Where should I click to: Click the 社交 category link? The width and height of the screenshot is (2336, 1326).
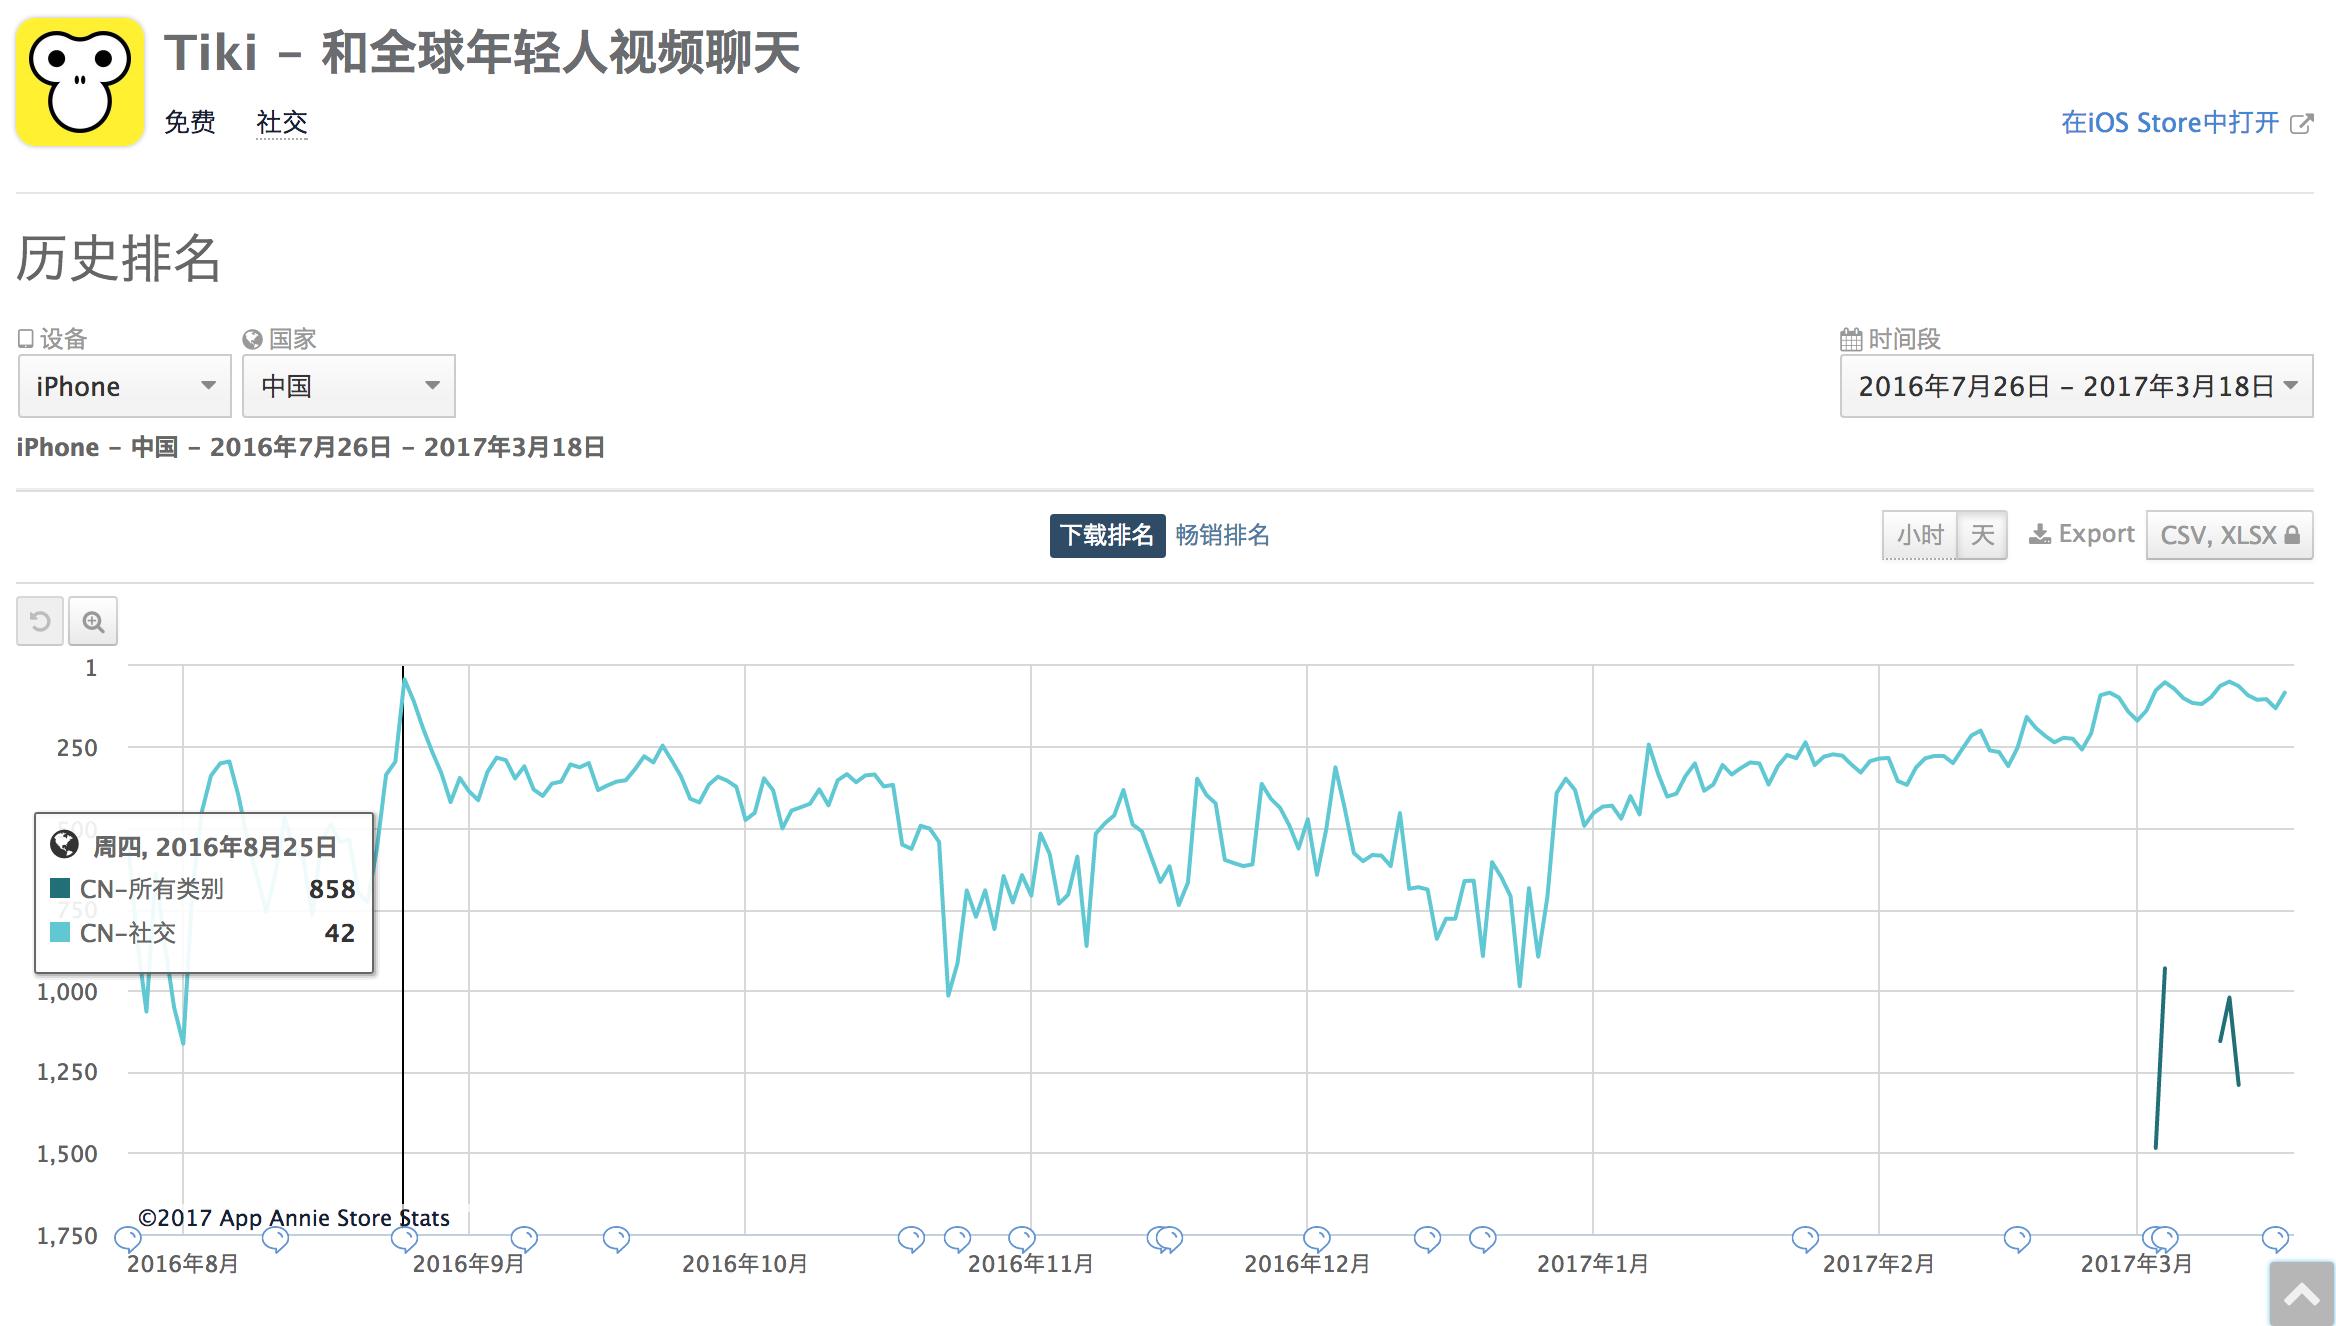[281, 123]
